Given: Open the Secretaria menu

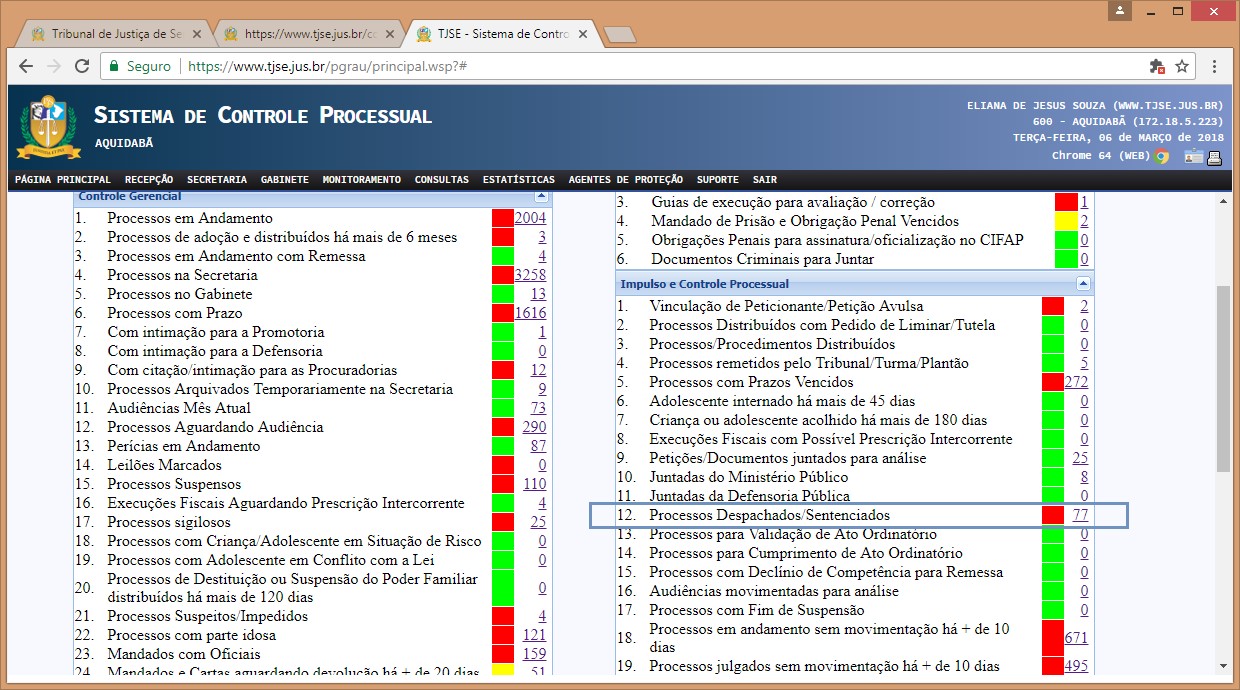Looking at the screenshot, I should [216, 180].
